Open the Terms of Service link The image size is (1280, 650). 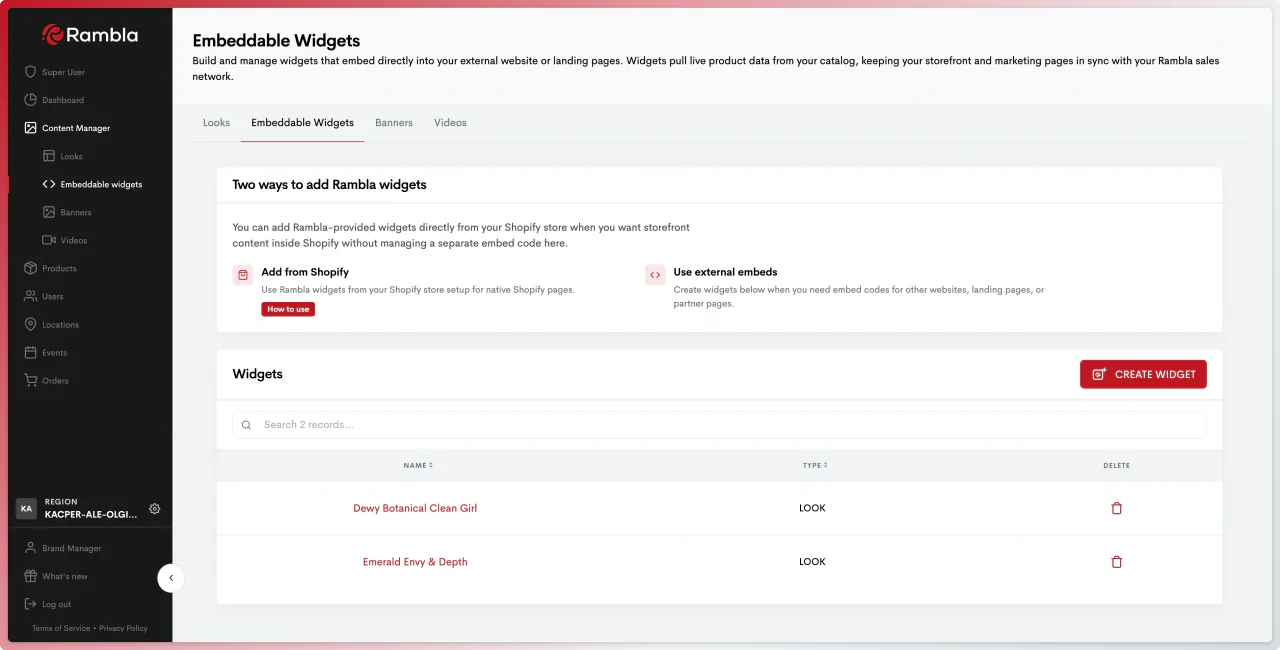point(61,628)
